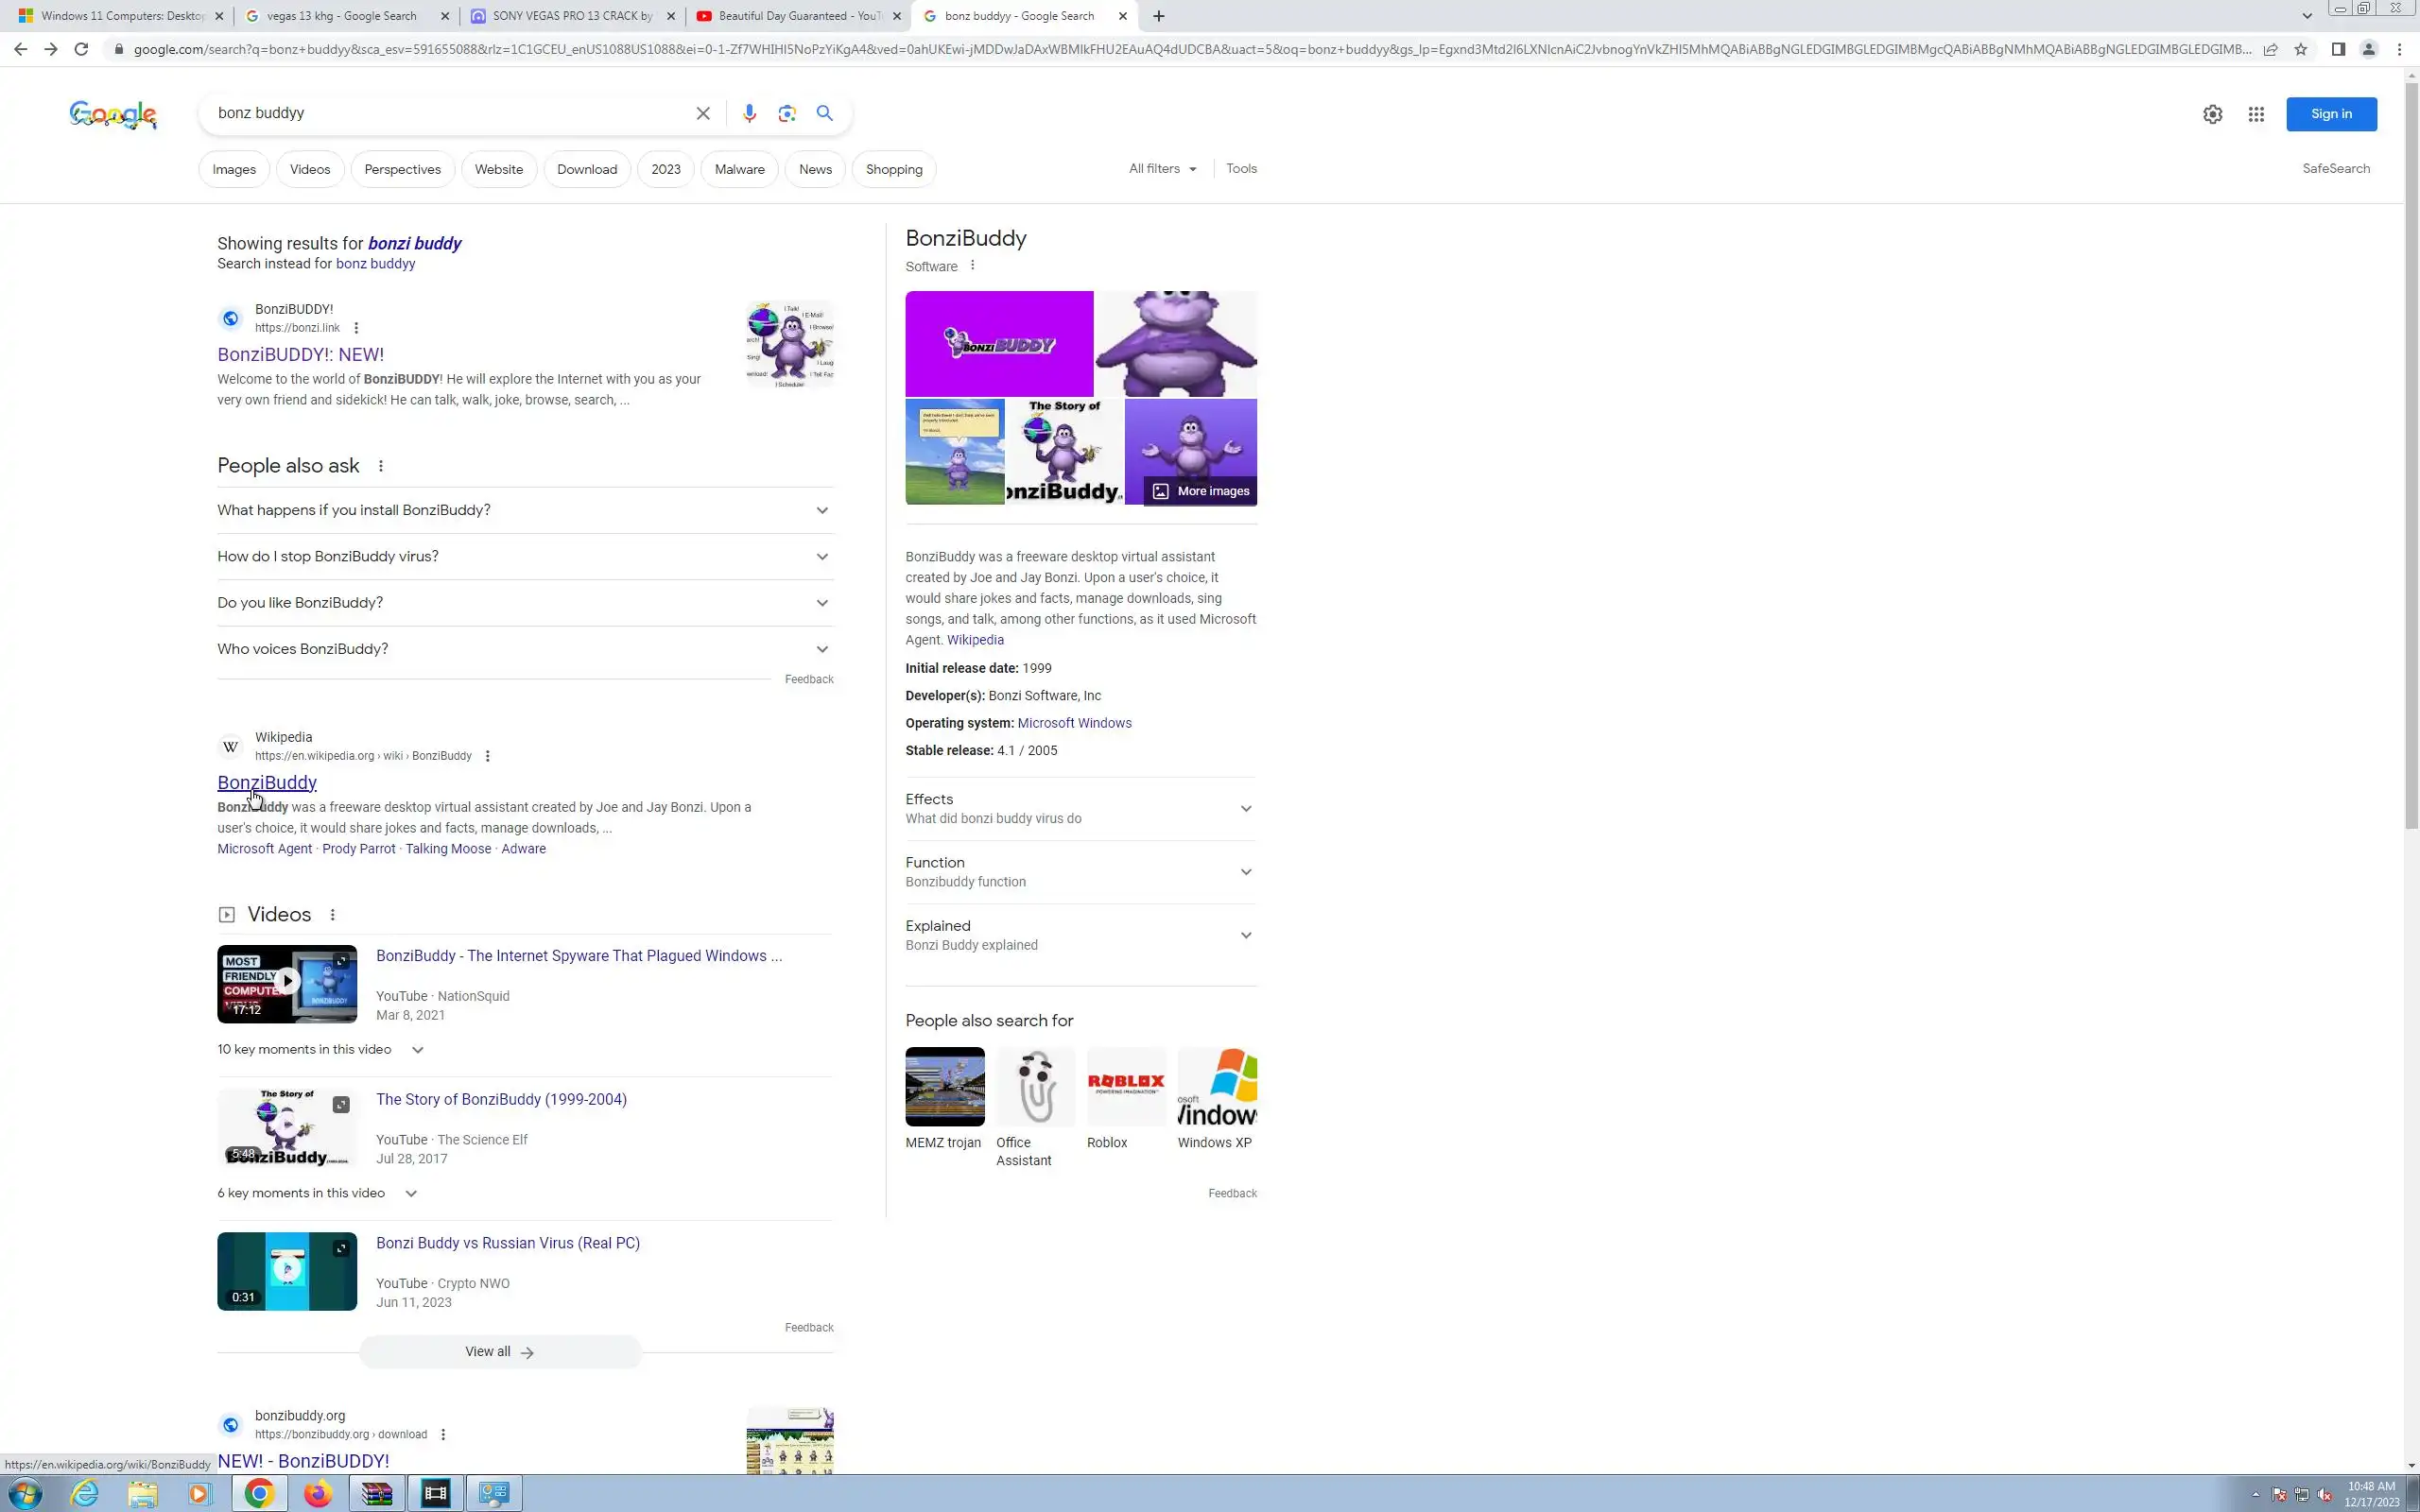2420x1512 pixels.
Task: Launch Firefox from the taskbar
Action: (x=318, y=1493)
